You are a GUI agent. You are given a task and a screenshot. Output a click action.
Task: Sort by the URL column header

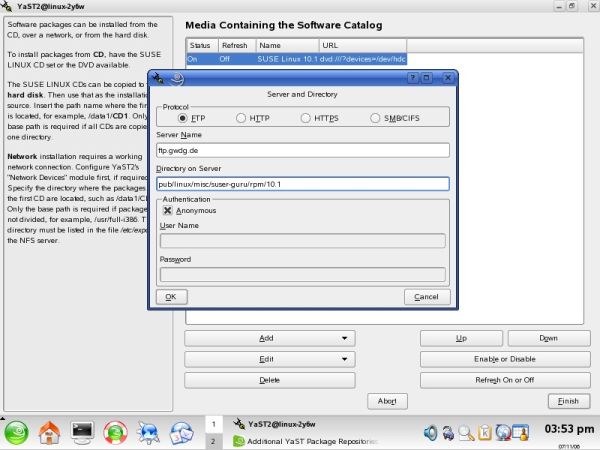[x=363, y=46]
